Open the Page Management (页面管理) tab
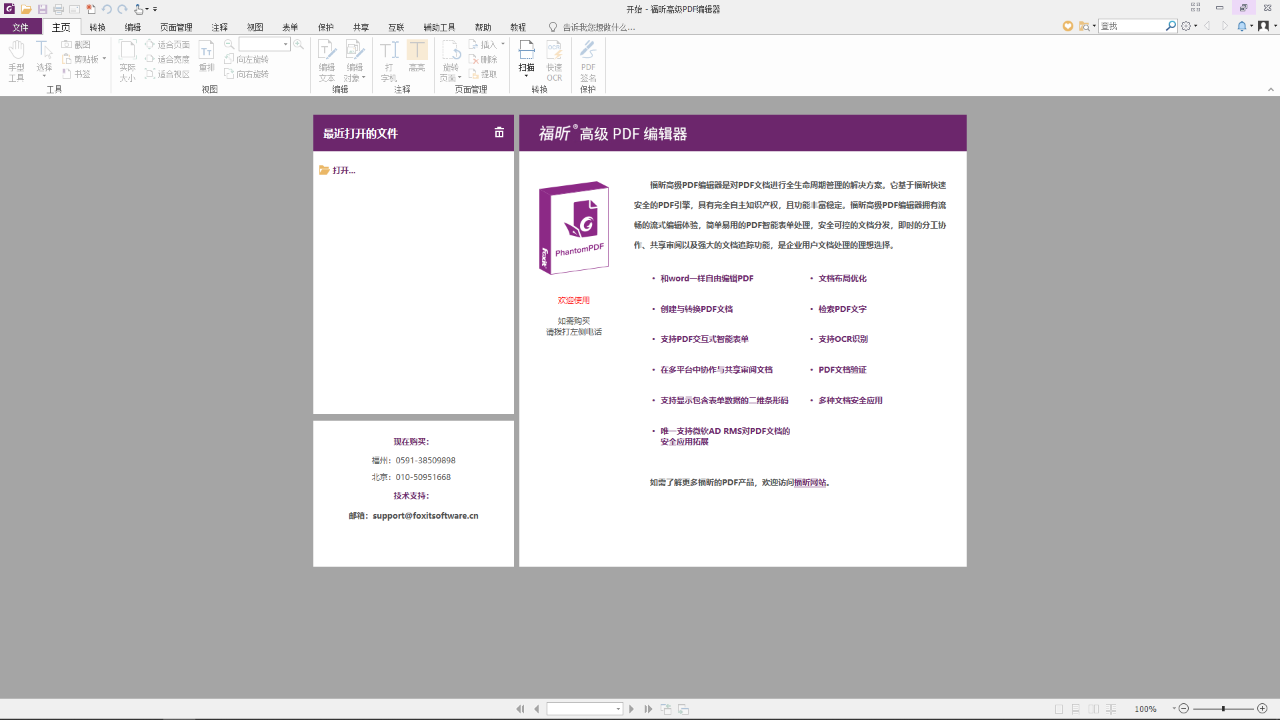The image size is (1280, 720). pyautogui.click(x=176, y=27)
